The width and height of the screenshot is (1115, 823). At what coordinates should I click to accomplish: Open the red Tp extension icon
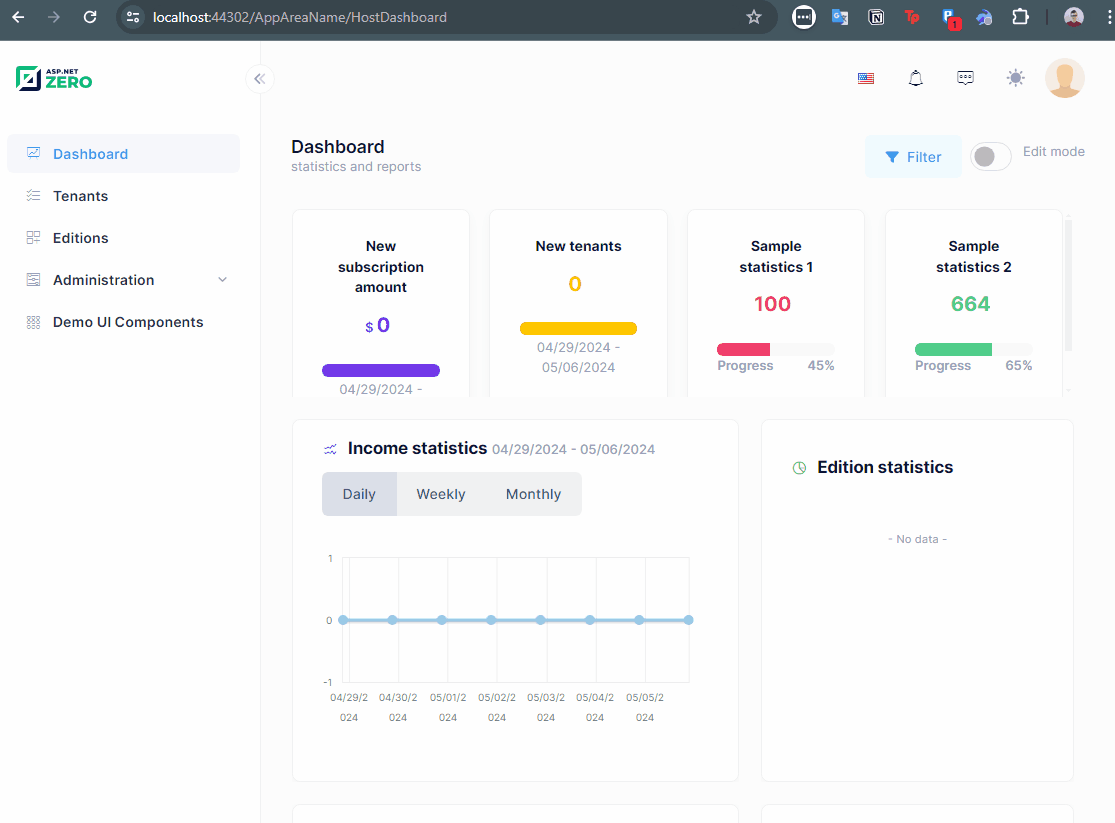point(912,17)
